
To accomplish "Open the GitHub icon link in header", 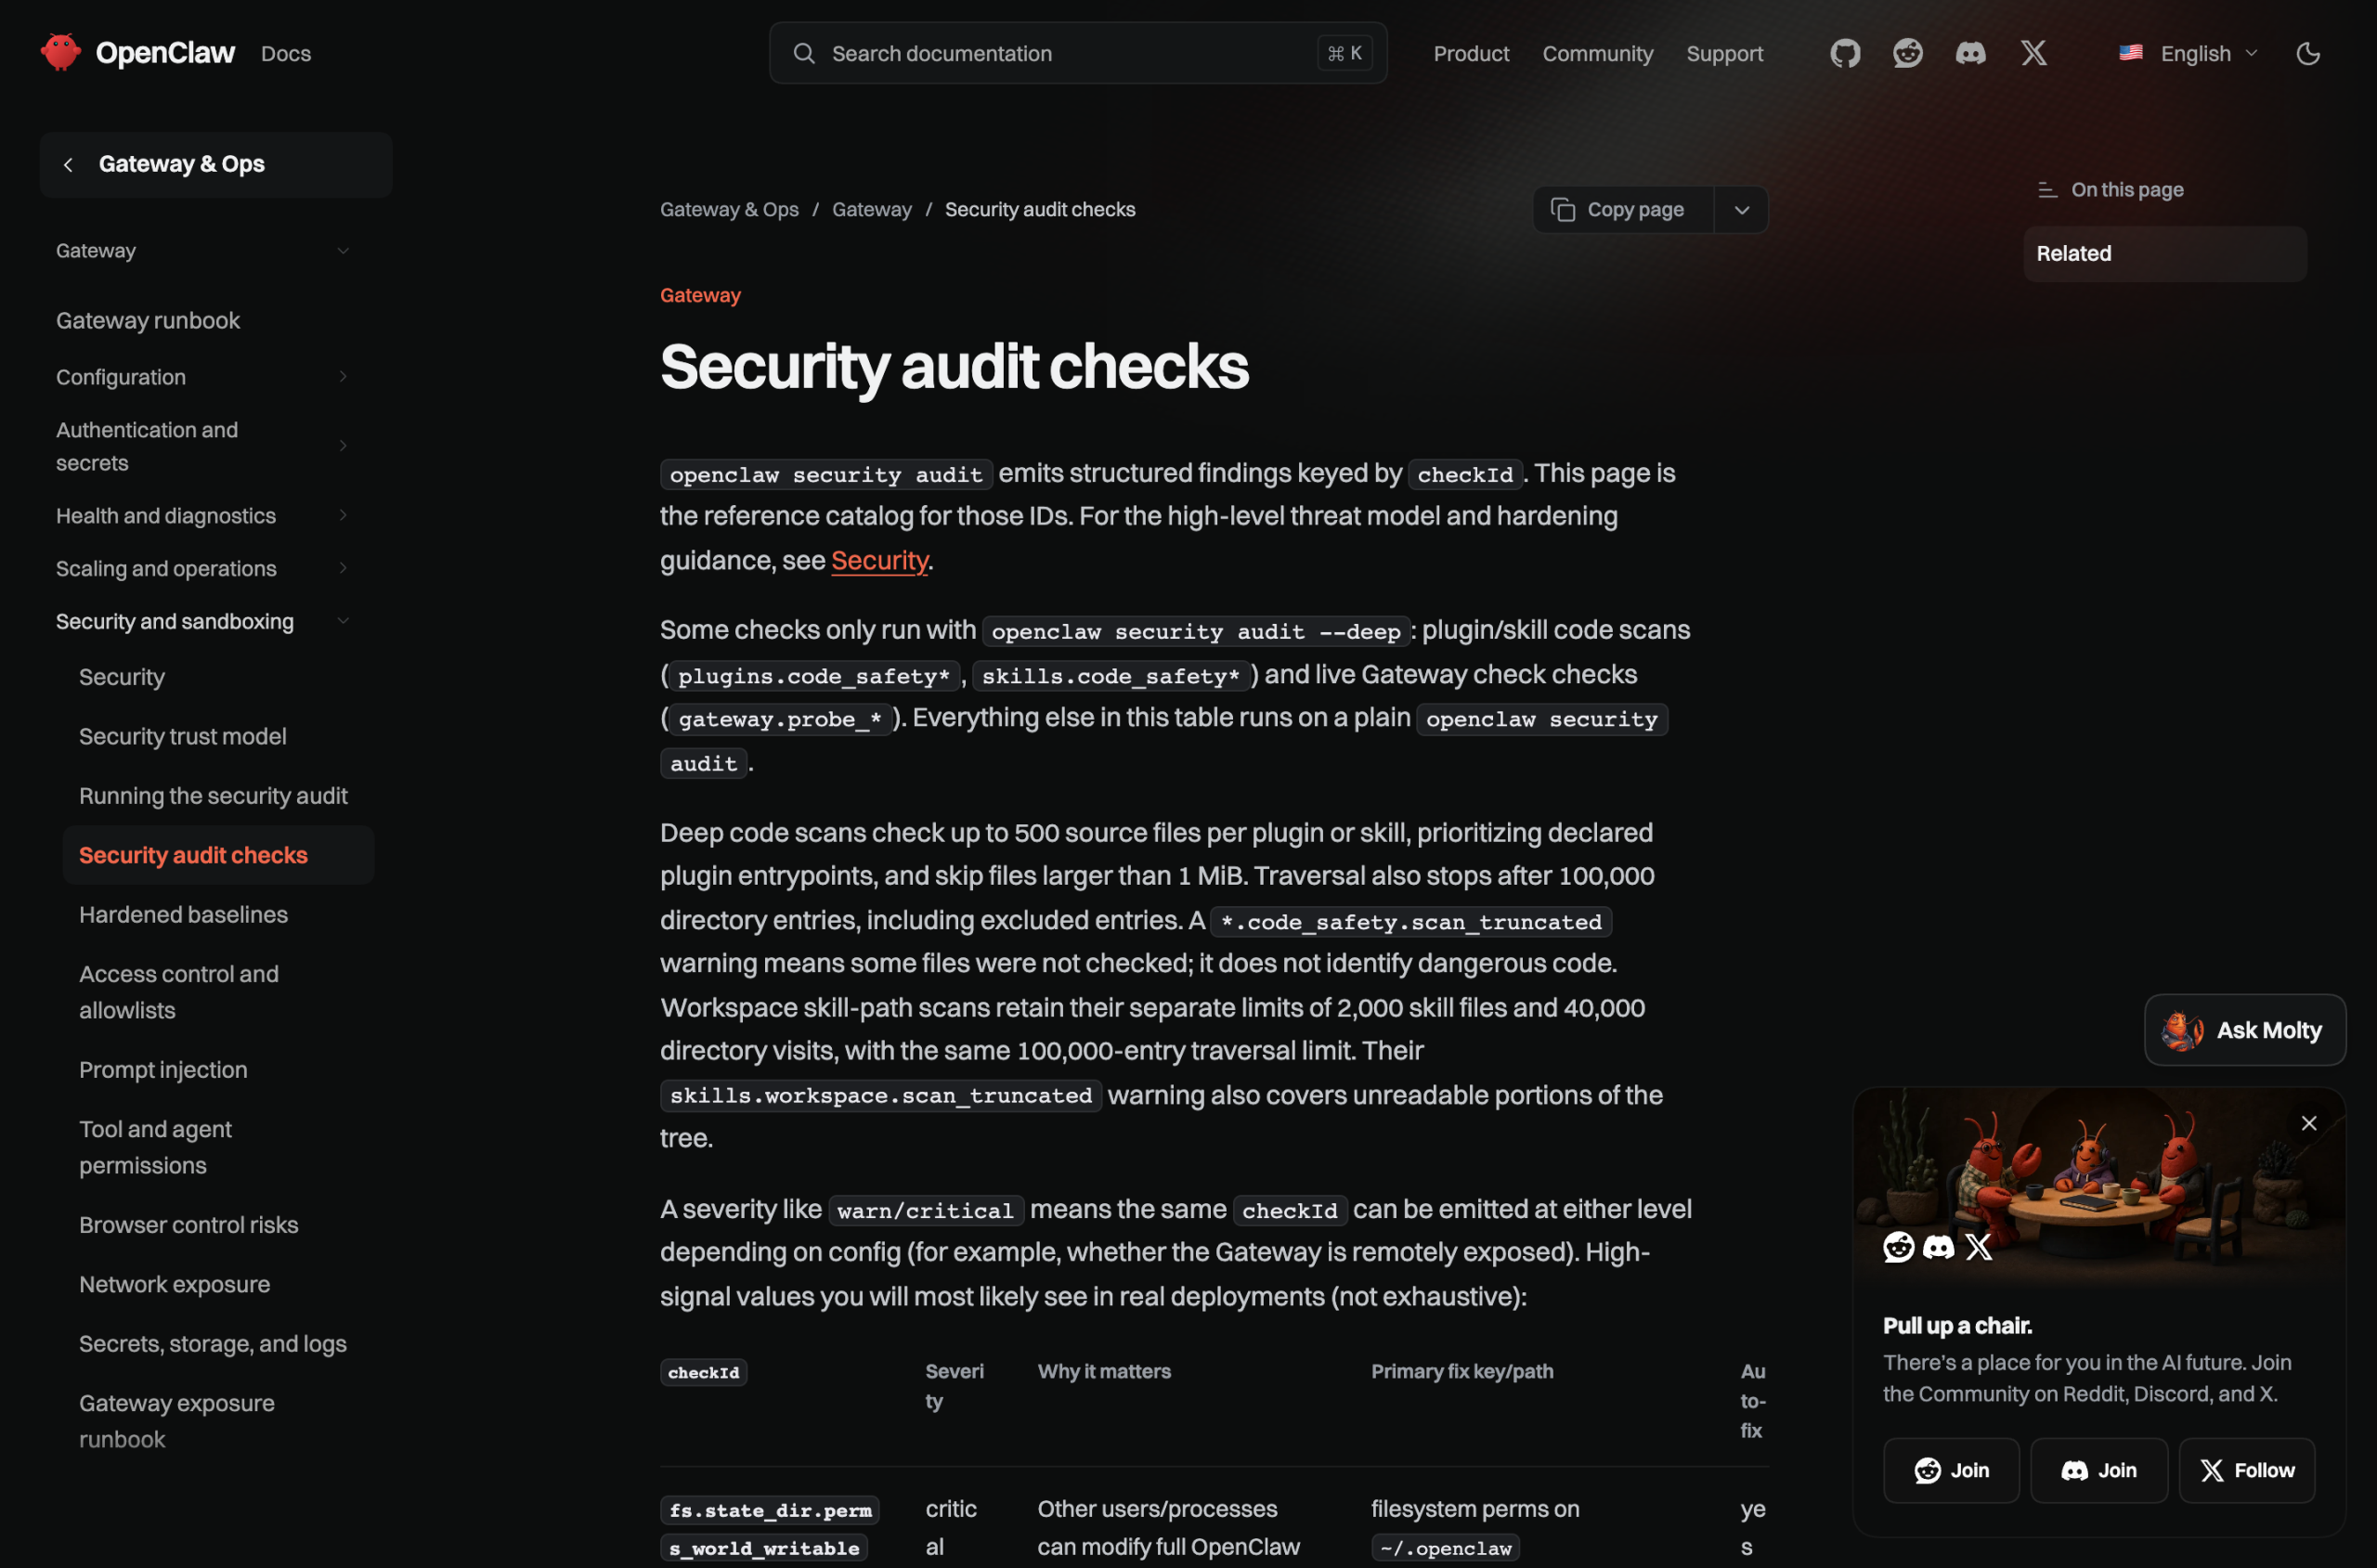I will pyautogui.click(x=1845, y=53).
